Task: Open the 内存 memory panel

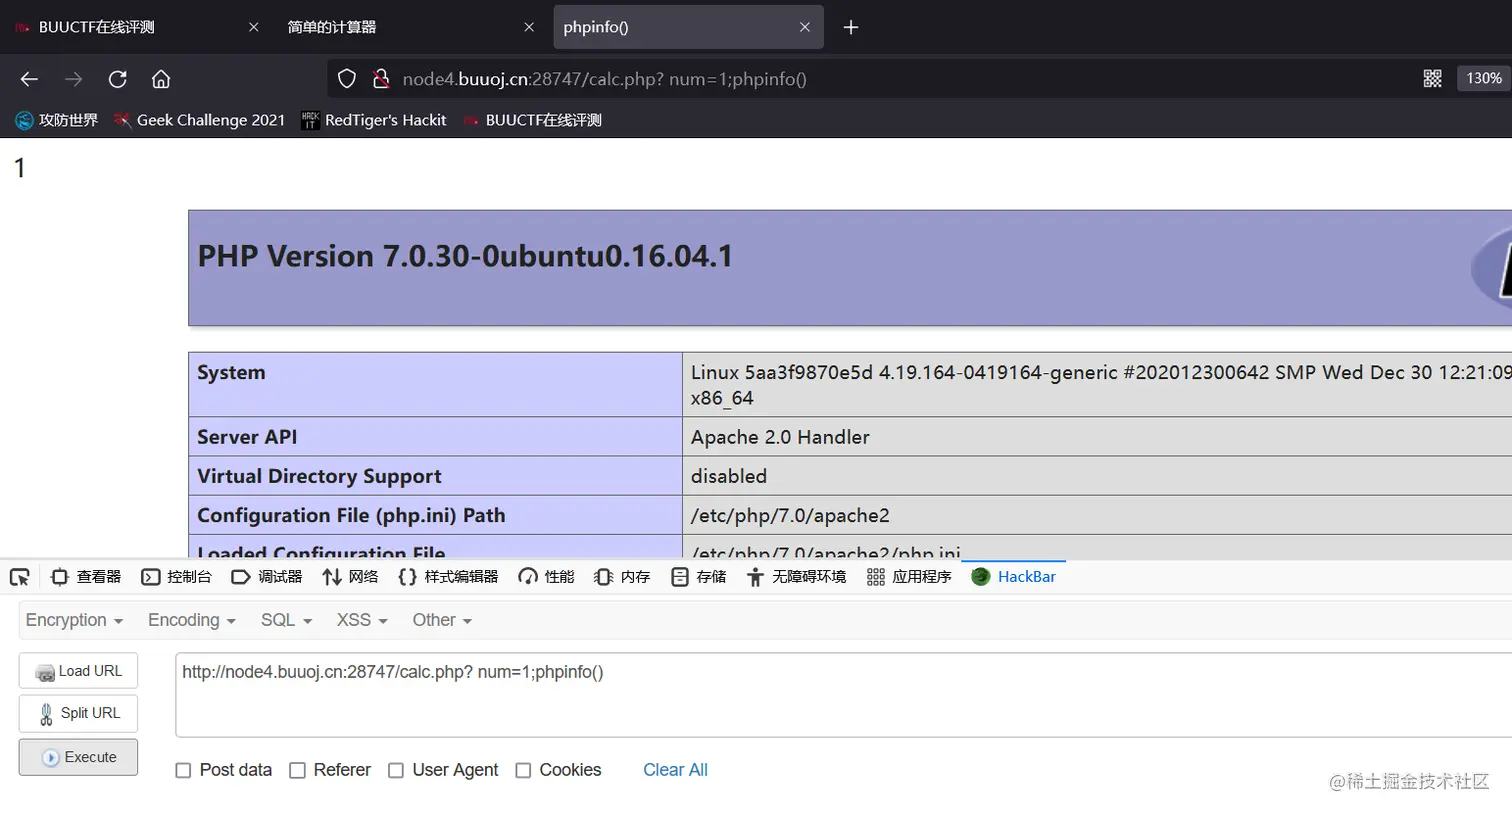Action: pyautogui.click(x=622, y=577)
